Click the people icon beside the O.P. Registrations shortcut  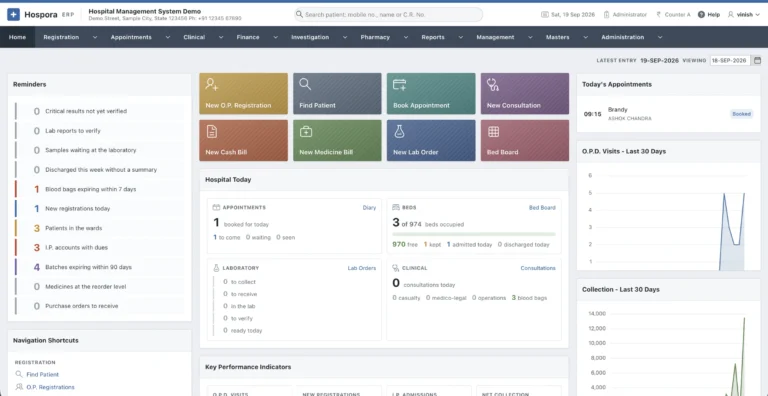coord(19,387)
